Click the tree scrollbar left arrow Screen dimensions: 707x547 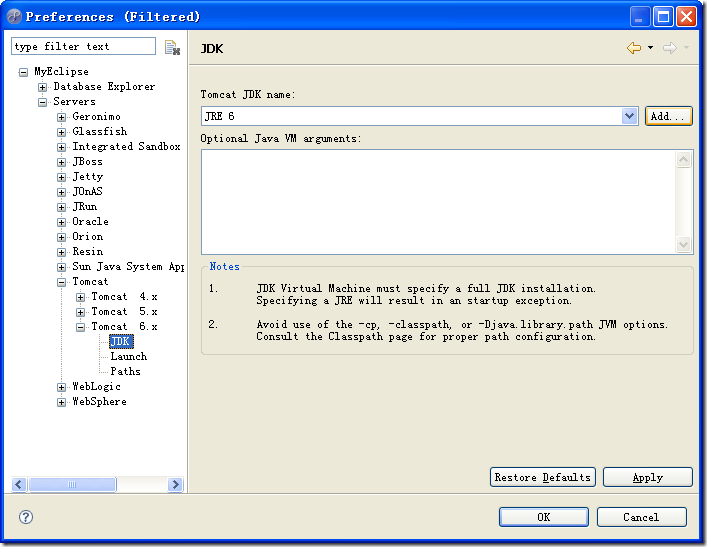click(18, 484)
